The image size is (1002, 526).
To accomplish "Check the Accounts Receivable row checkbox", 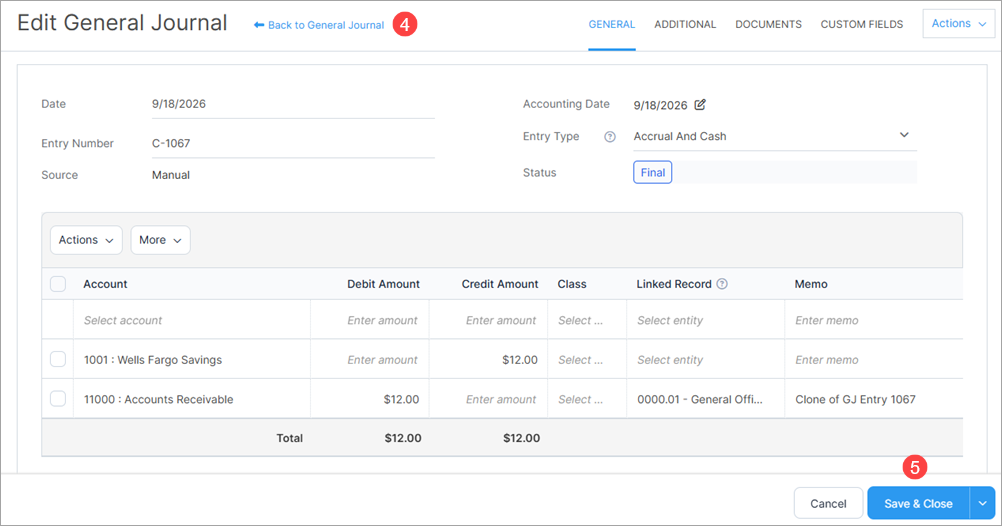I will [58, 399].
